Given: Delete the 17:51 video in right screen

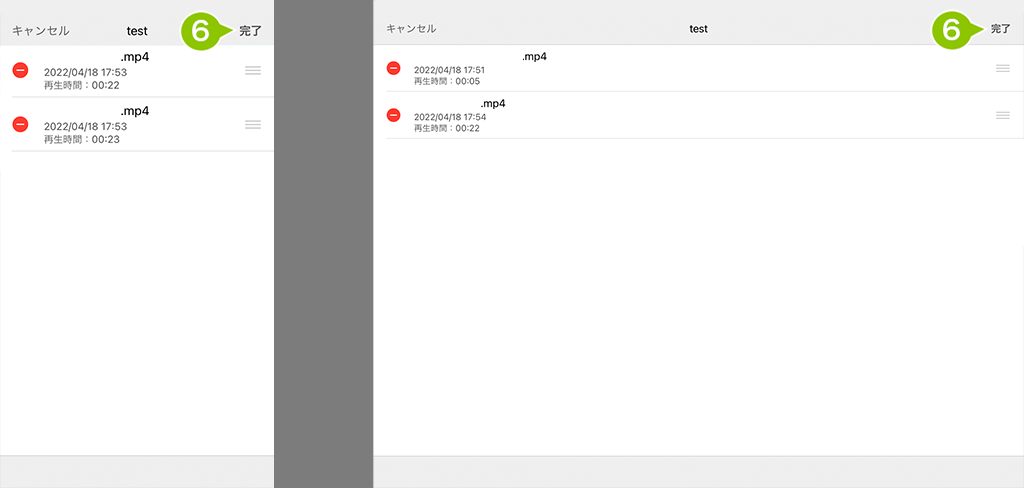Looking at the screenshot, I should [x=393, y=68].
